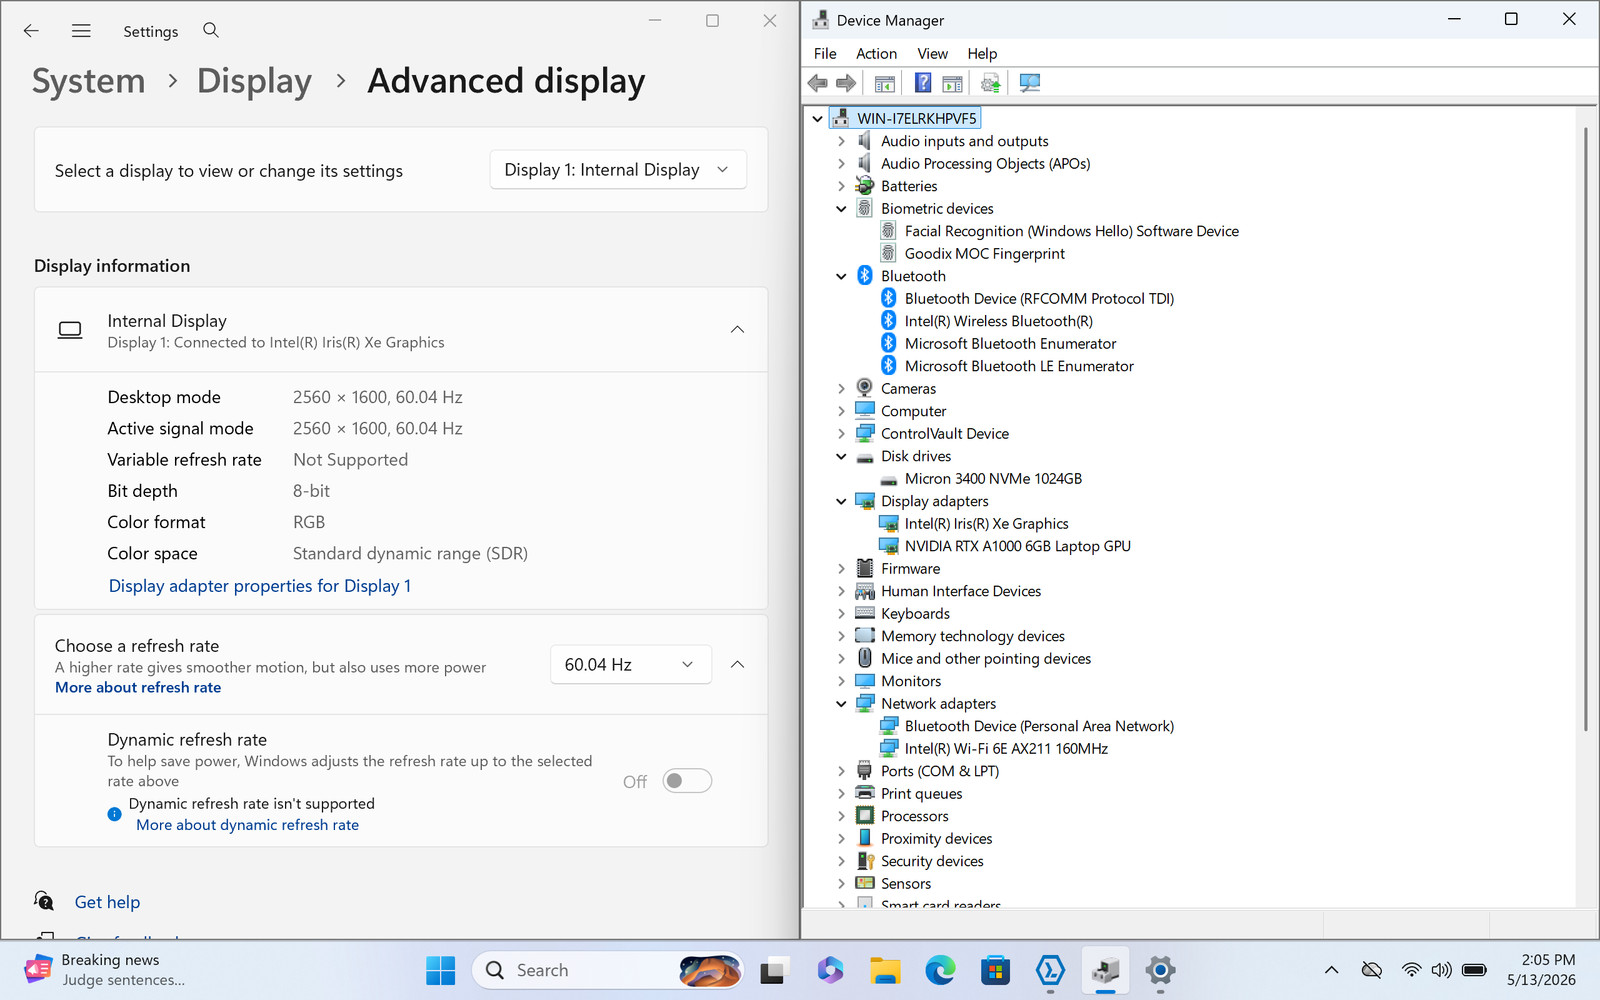The image size is (1600, 1000).
Task: Collapse the Bluetooth category in device tree
Action: coord(841,276)
